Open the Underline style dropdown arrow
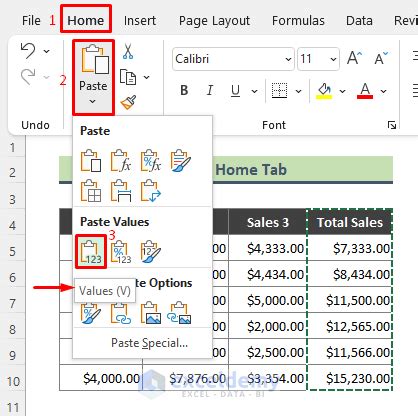 point(254,91)
